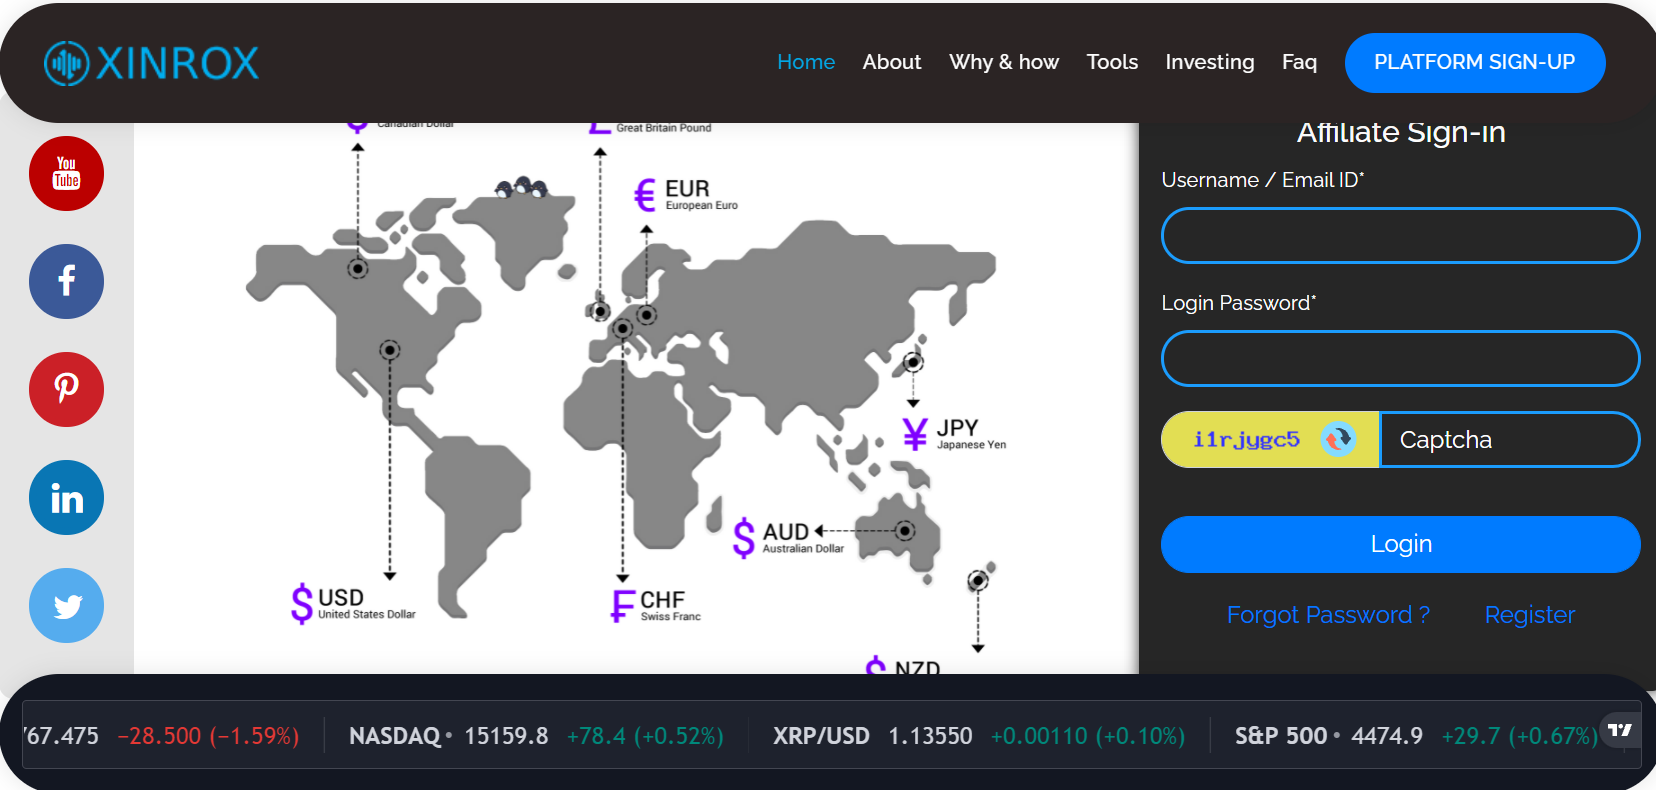The image size is (1656, 790).
Task: Click the Register link
Action: pyautogui.click(x=1529, y=615)
